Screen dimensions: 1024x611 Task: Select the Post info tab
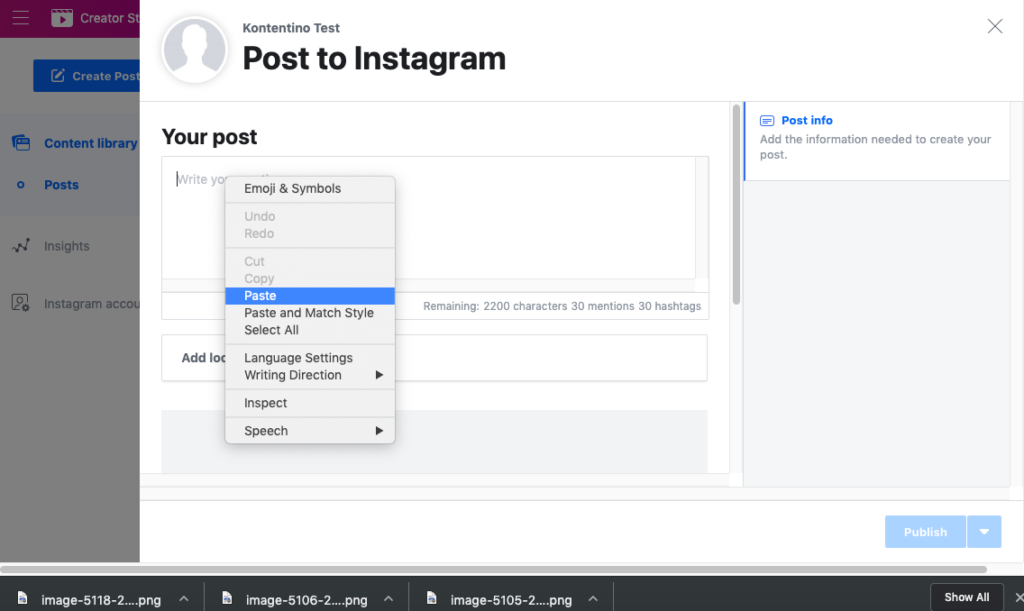click(876, 140)
